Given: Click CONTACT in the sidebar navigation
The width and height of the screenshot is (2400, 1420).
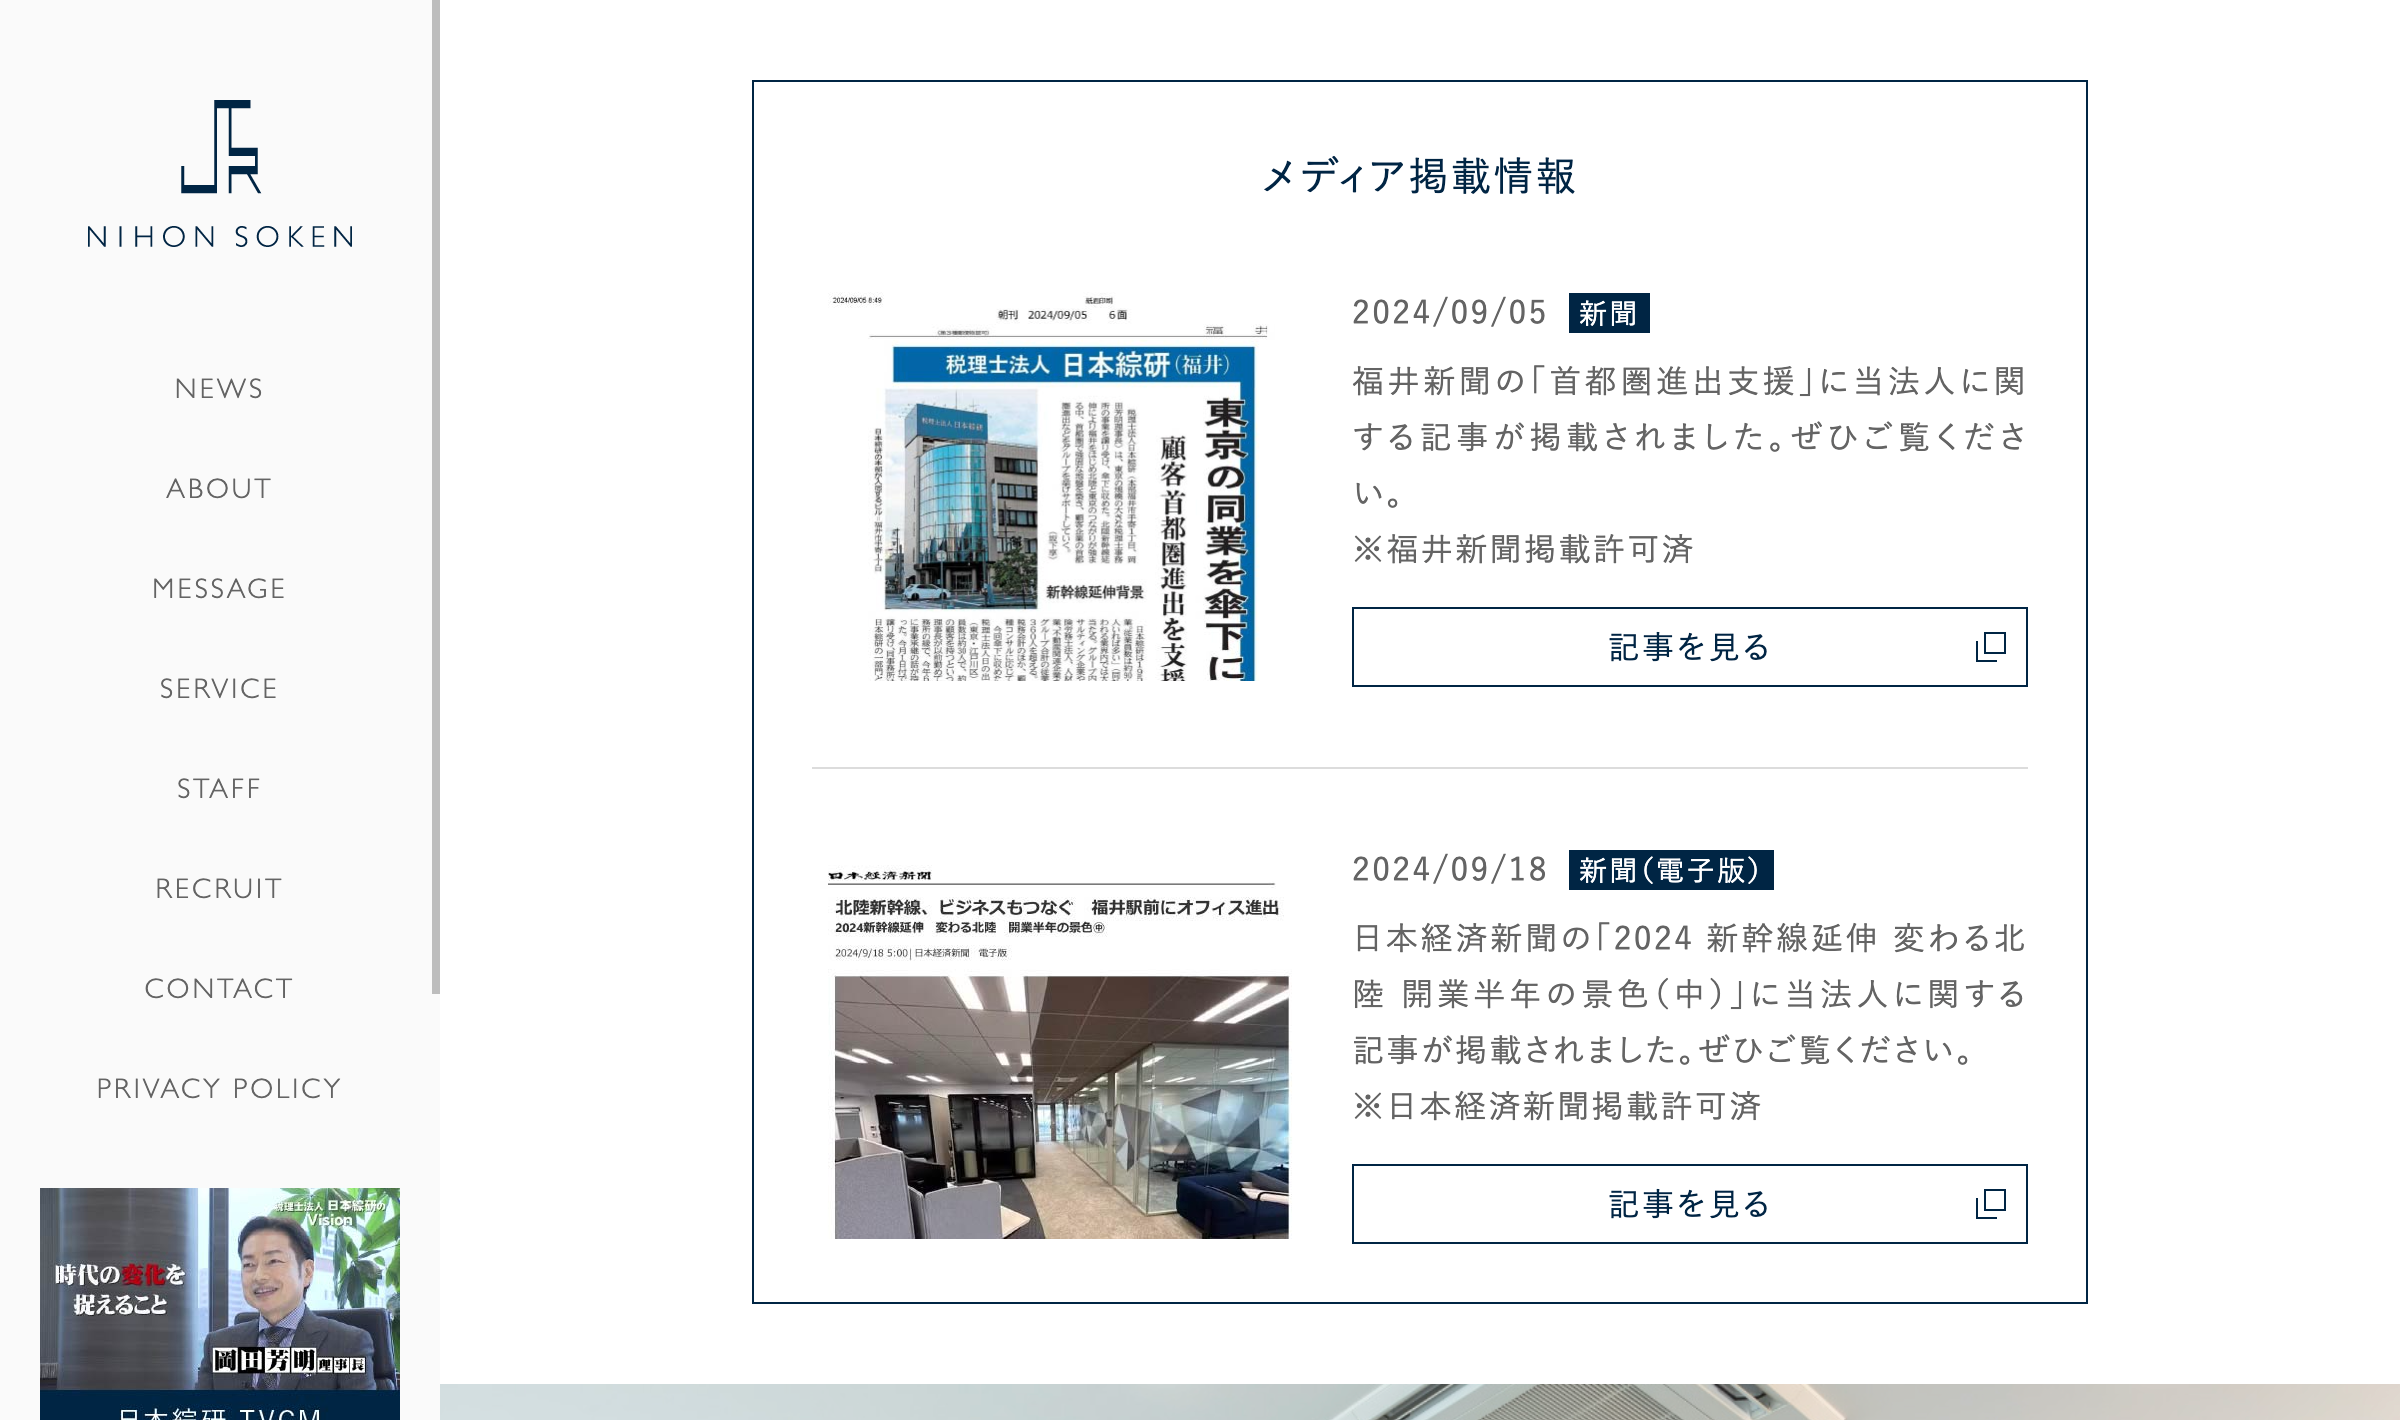Looking at the screenshot, I should click(x=219, y=988).
